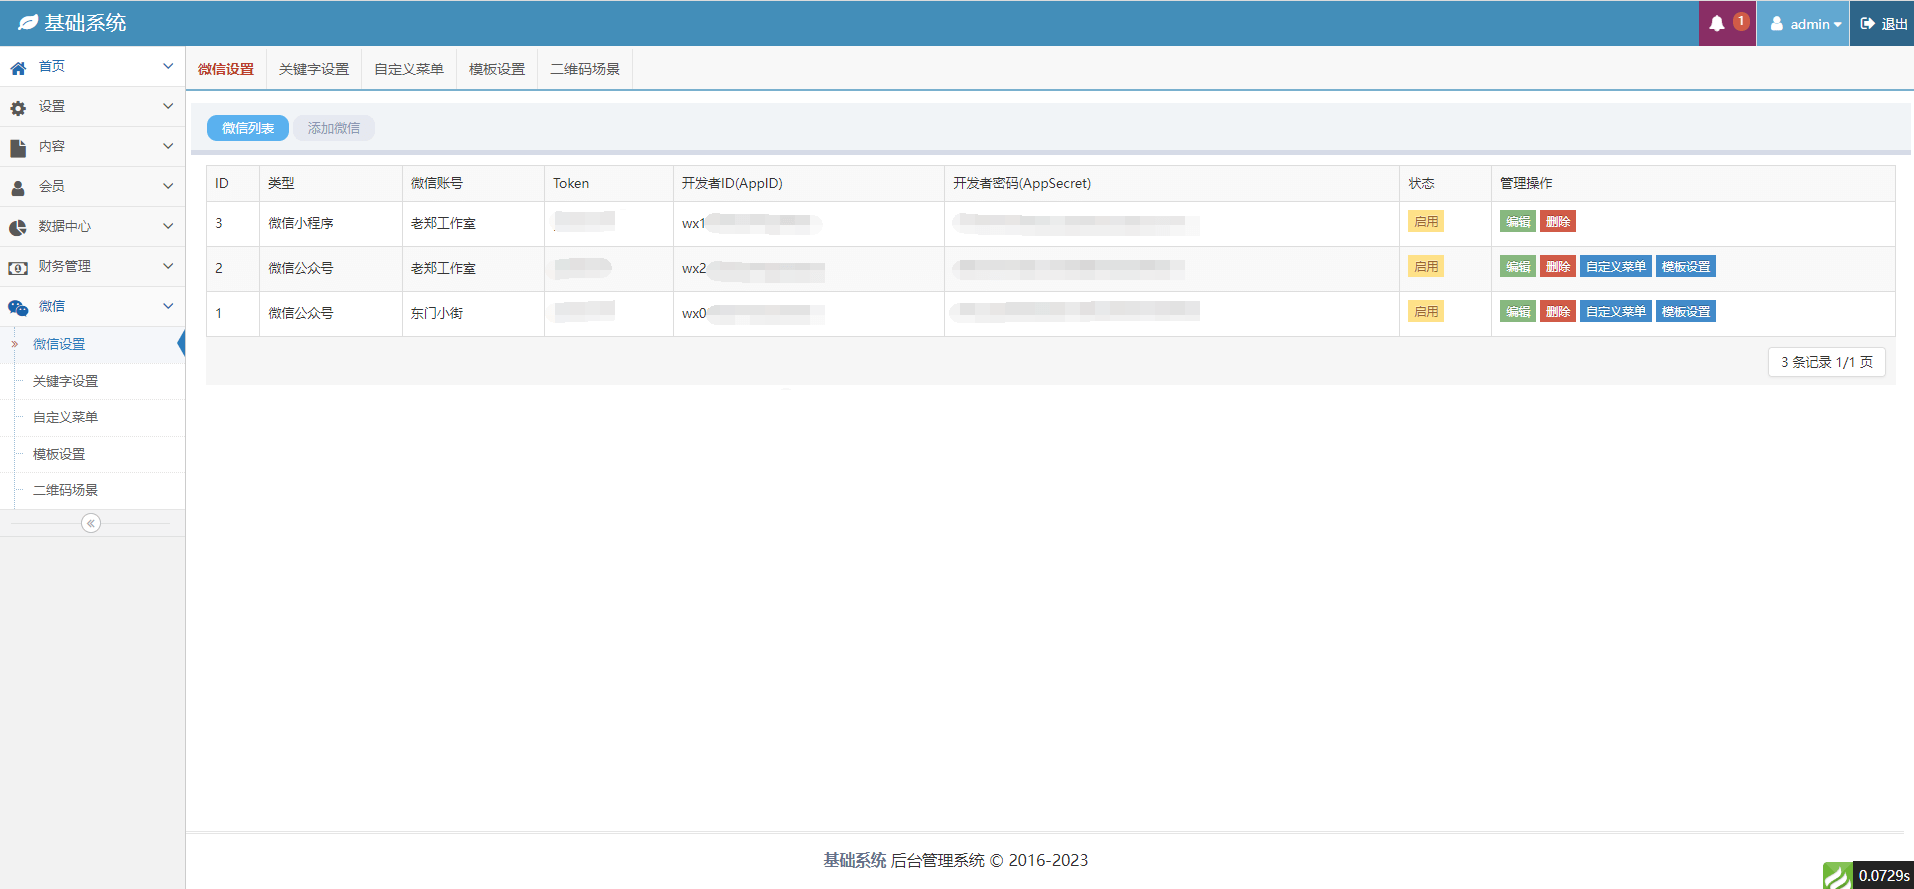Open 模板设置 in the sidebar submenu

click(x=59, y=454)
